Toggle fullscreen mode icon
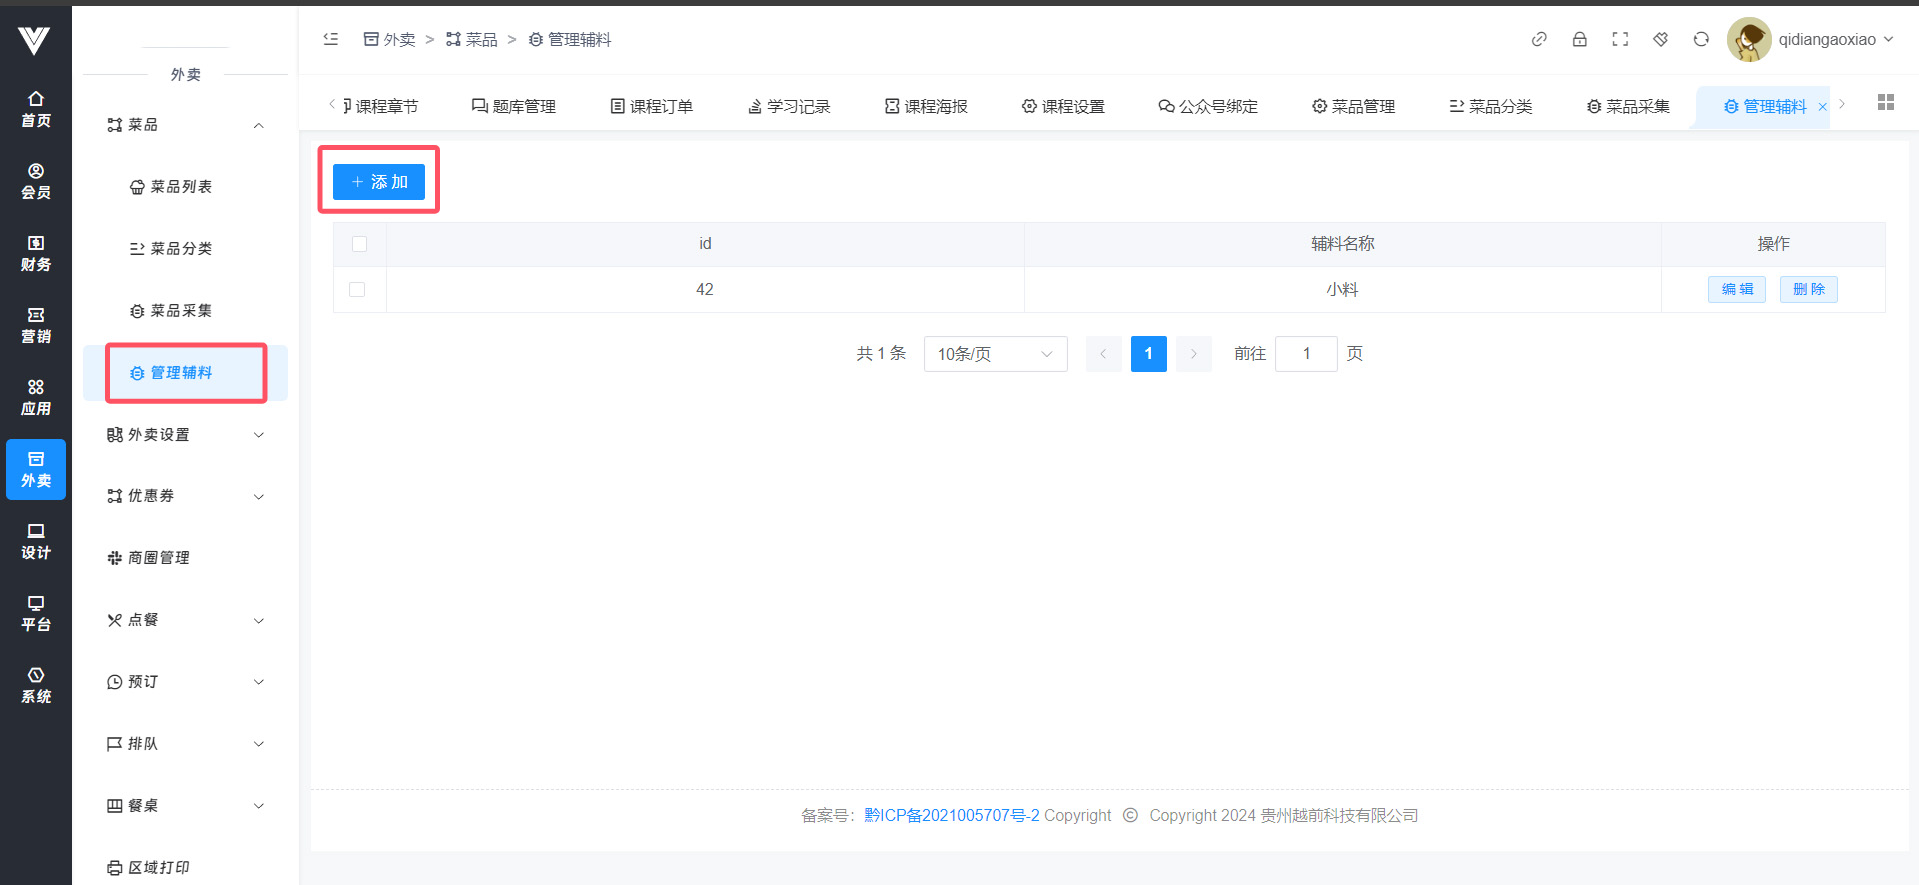This screenshot has width=1919, height=885. 1620,39
